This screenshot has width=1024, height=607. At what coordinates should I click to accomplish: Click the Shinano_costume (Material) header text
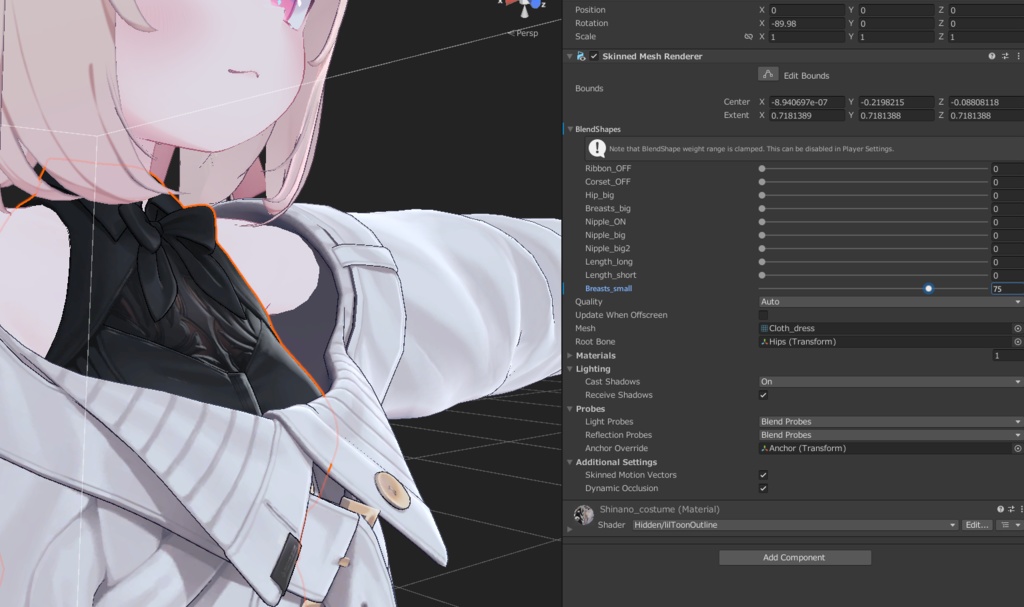pyautogui.click(x=660, y=509)
